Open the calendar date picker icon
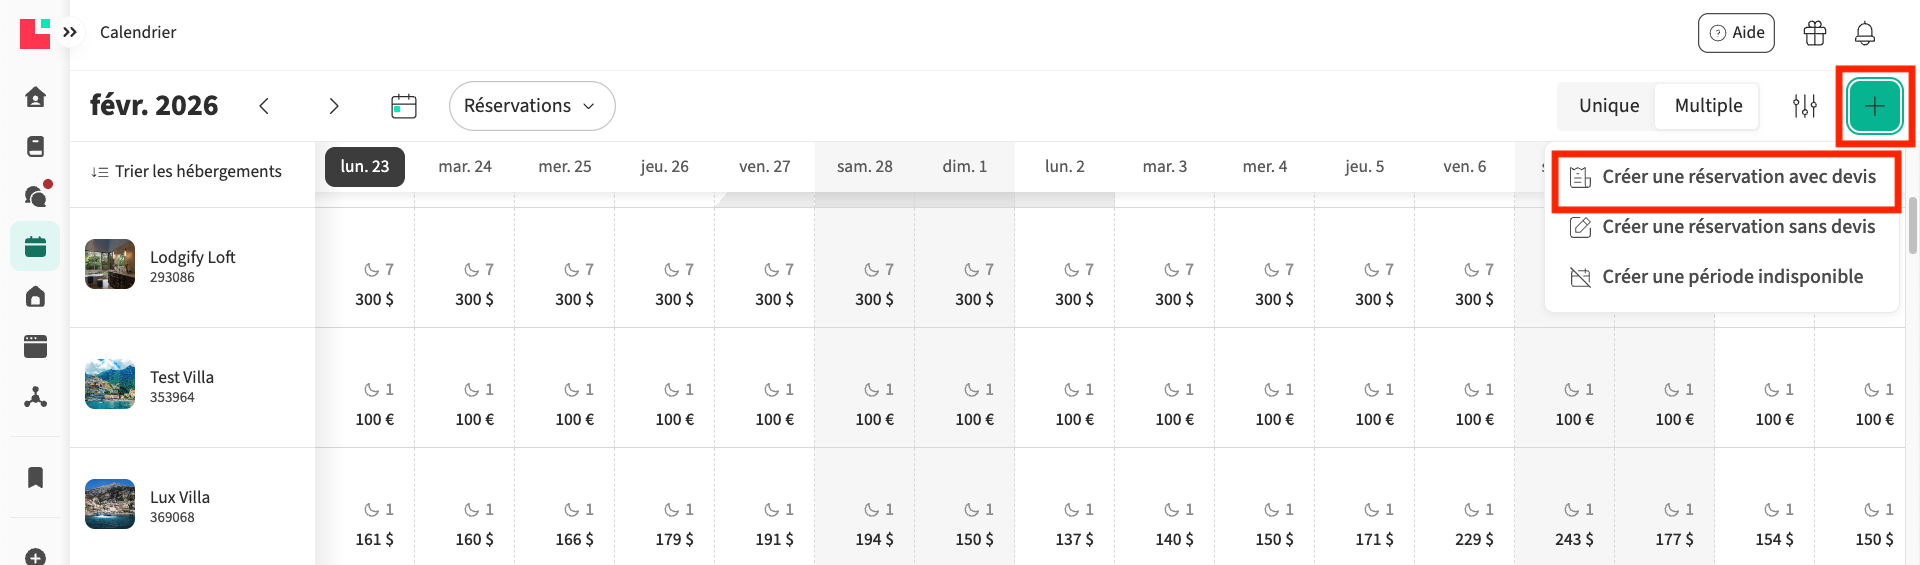Viewport: 1920px width, 565px height. (404, 106)
